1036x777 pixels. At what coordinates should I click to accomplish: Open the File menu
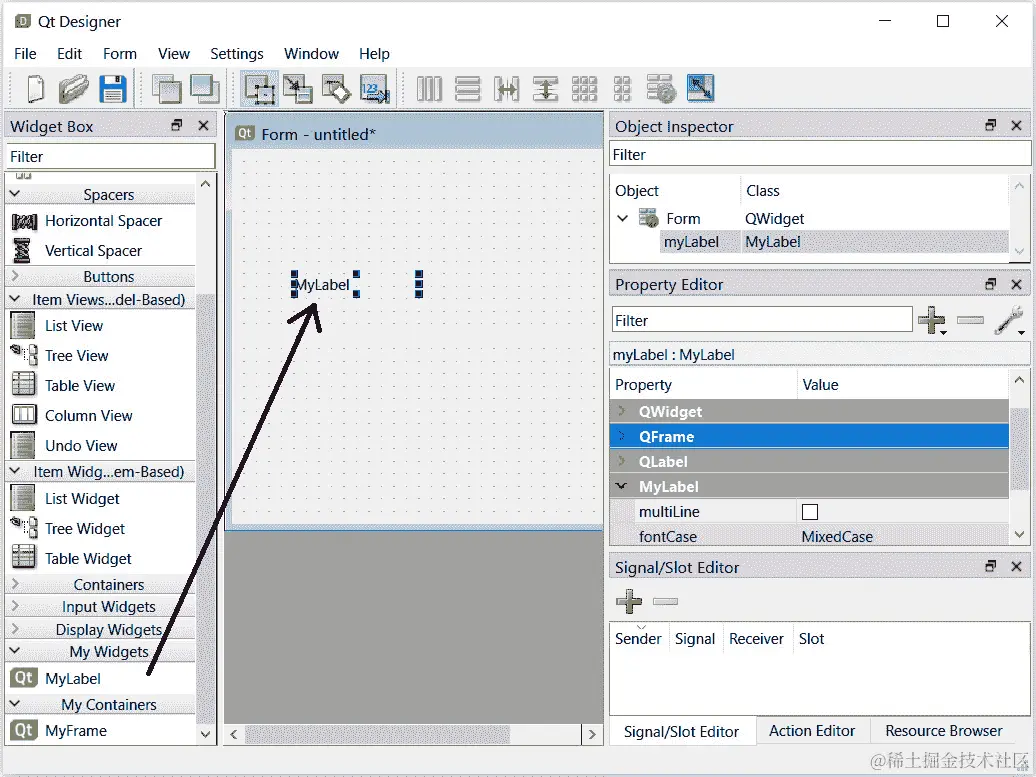pyautogui.click(x=25, y=54)
